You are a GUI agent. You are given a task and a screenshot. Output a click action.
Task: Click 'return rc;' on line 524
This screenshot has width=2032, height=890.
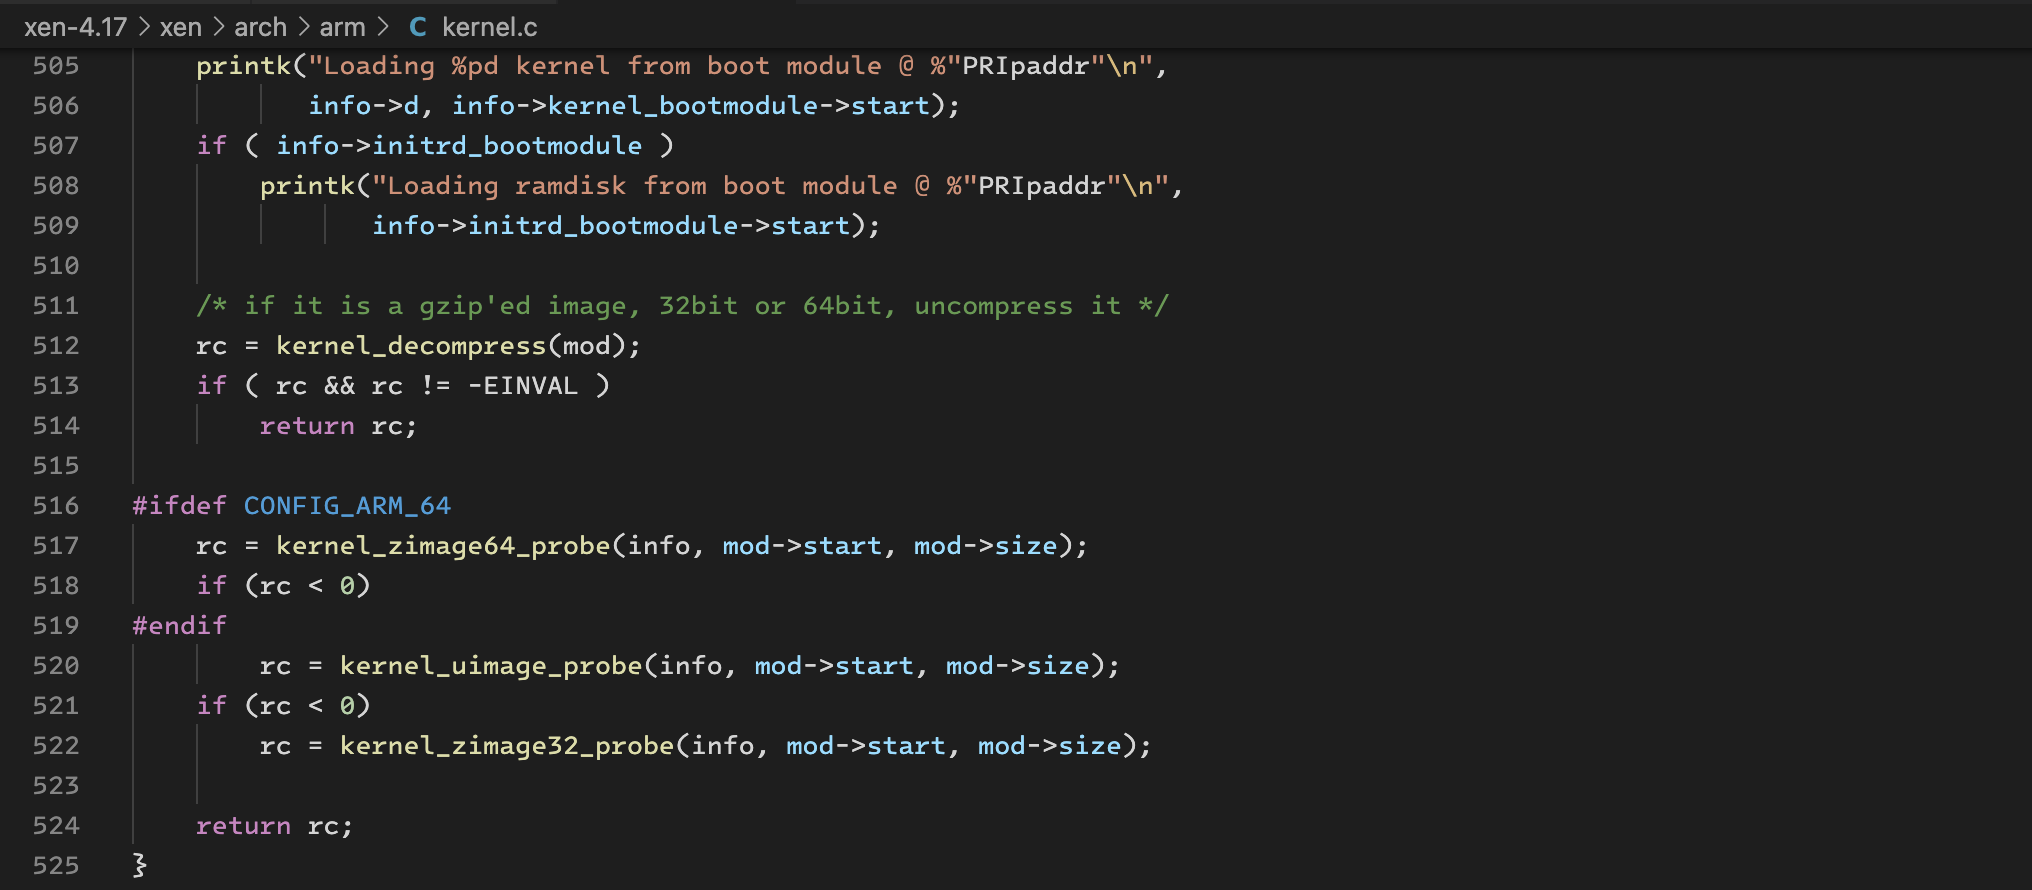pyautogui.click(x=274, y=826)
